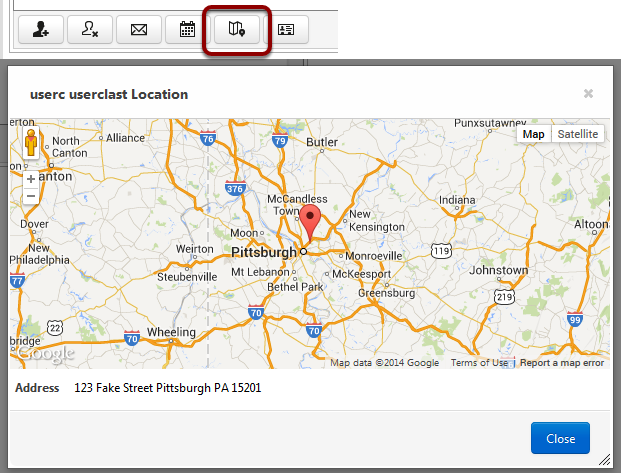621x473 pixels.
Task: Zoom in with the plus button
Action: [31, 179]
